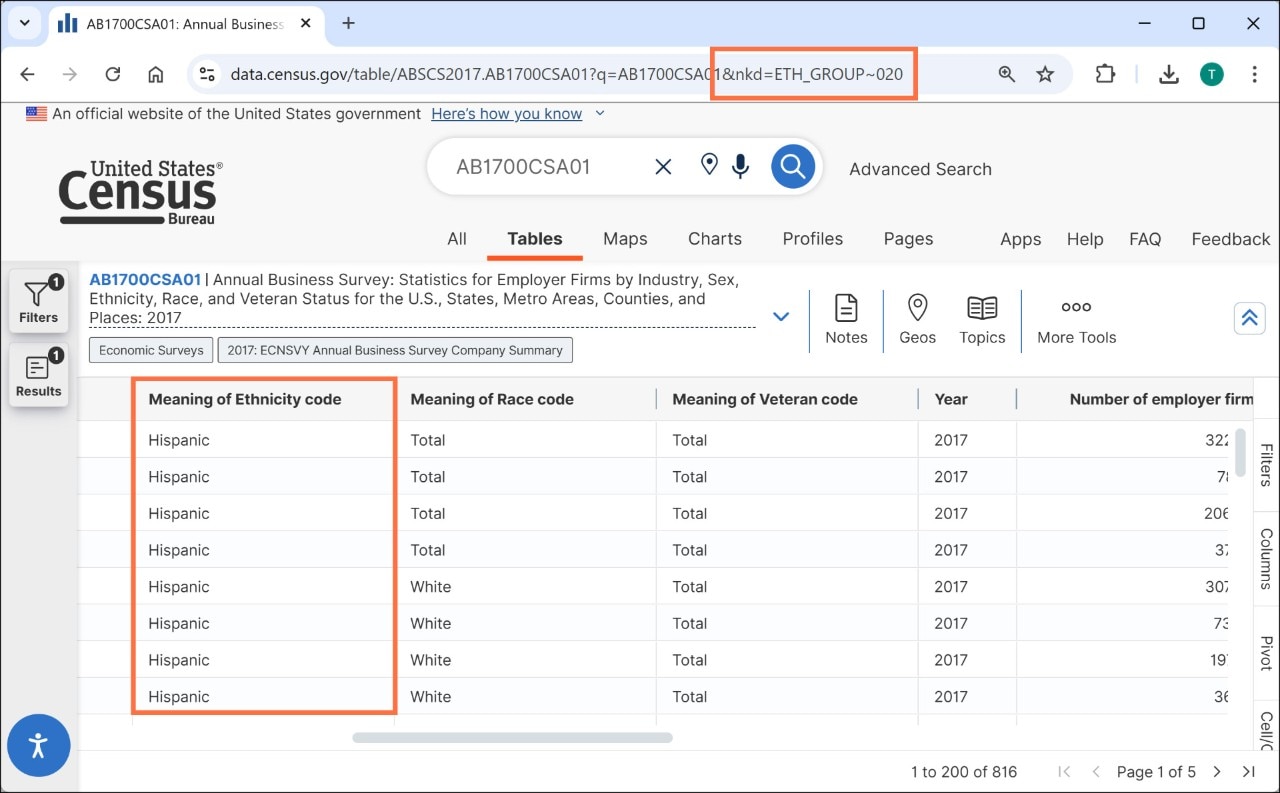Switch to the Charts tab

coord(715,238)
